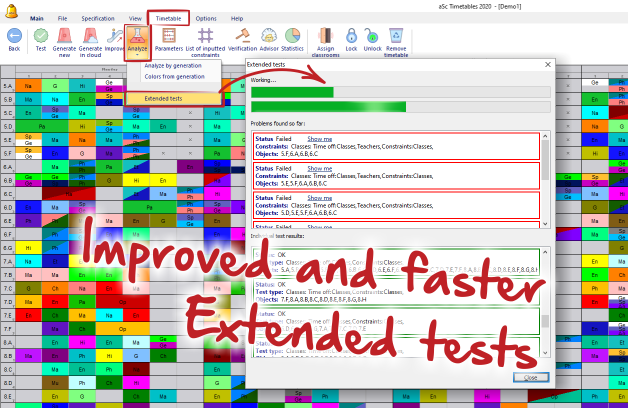628x408 pixels.
Task: Open the Advisor icon
Action: pos(269,36)
